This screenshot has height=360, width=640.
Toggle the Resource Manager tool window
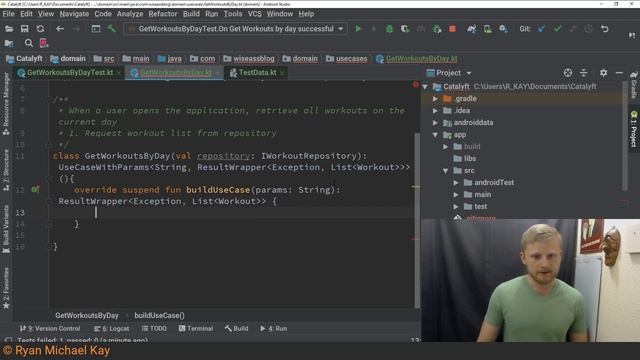[6, 104]
